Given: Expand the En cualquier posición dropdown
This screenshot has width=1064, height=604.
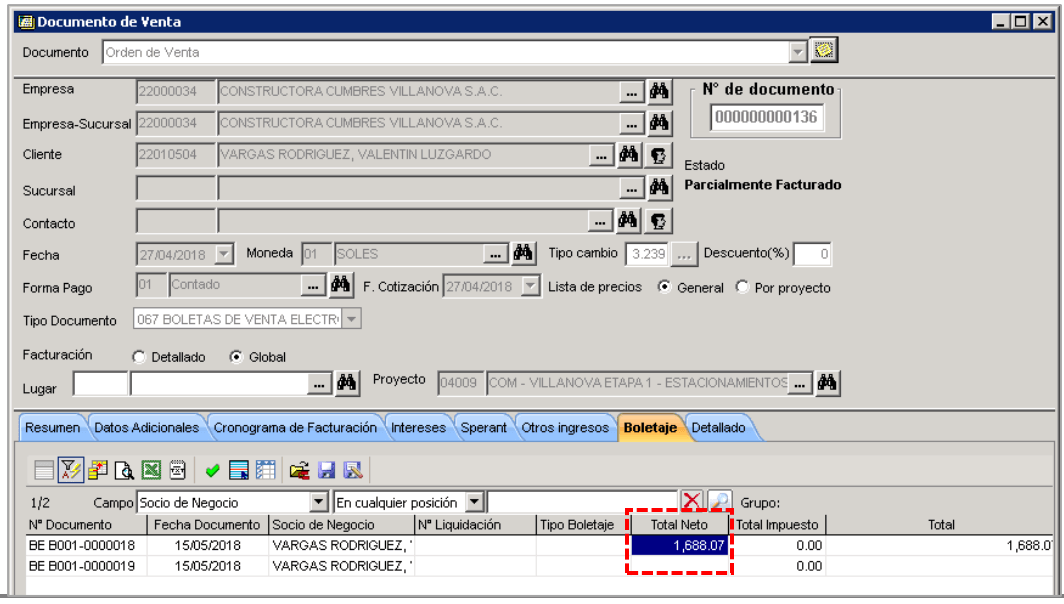Looking at the screenshot, I should click(474, 502).
